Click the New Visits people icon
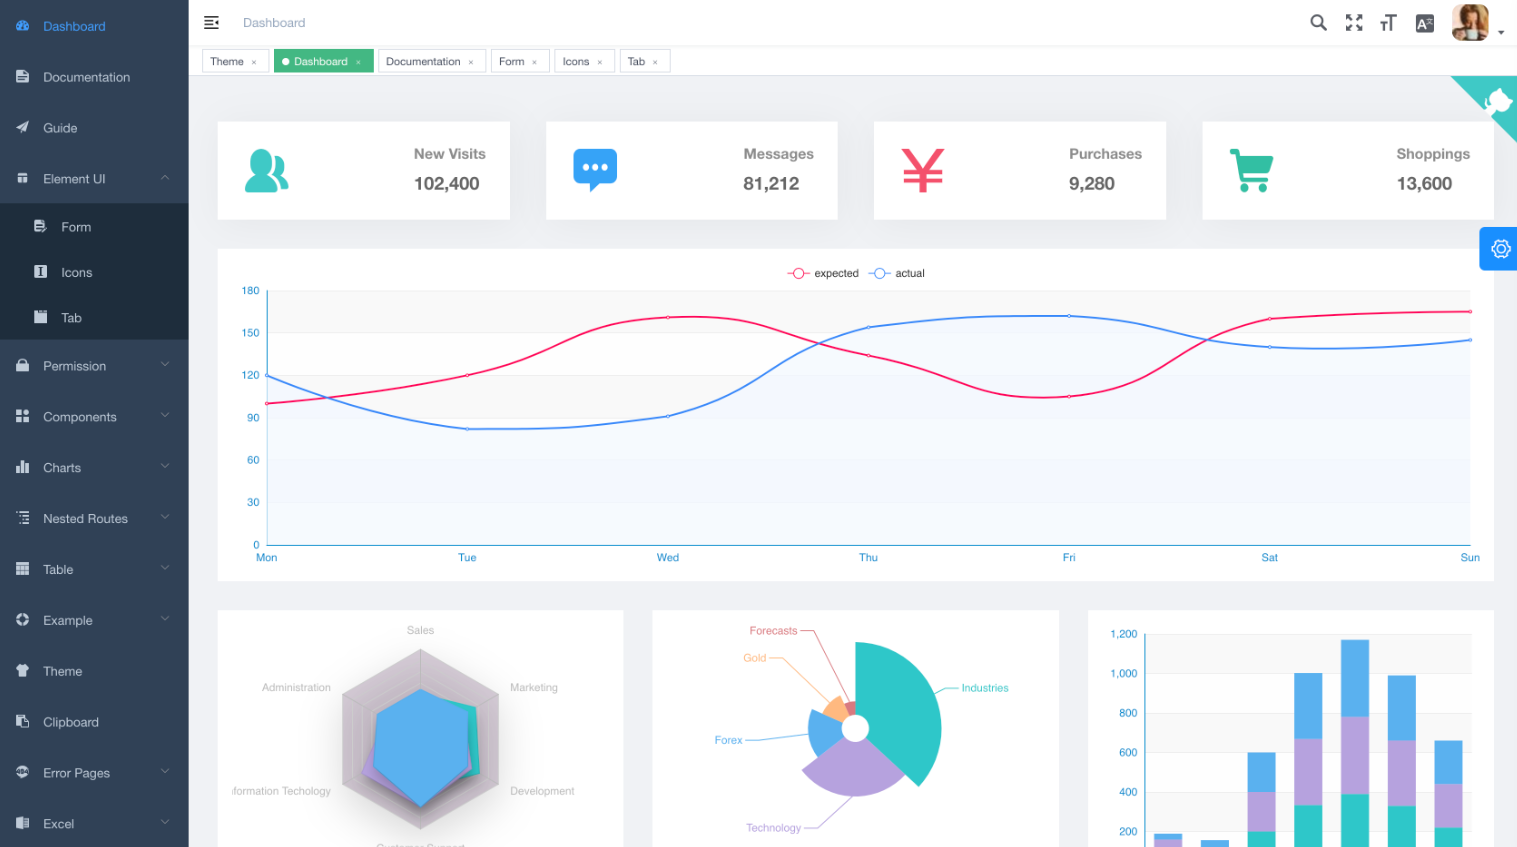 (x=267, y=171)
